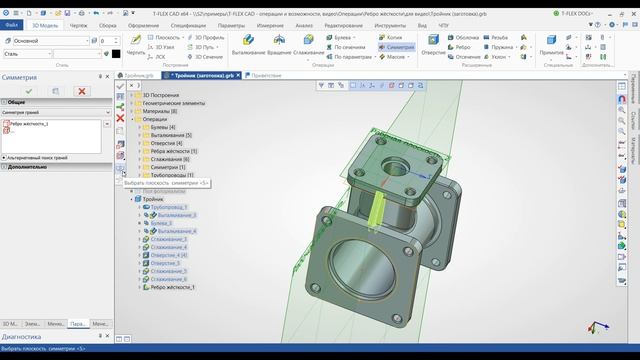Select the Резьба tool
640x360 pixels.
click(x=496, y=38)
